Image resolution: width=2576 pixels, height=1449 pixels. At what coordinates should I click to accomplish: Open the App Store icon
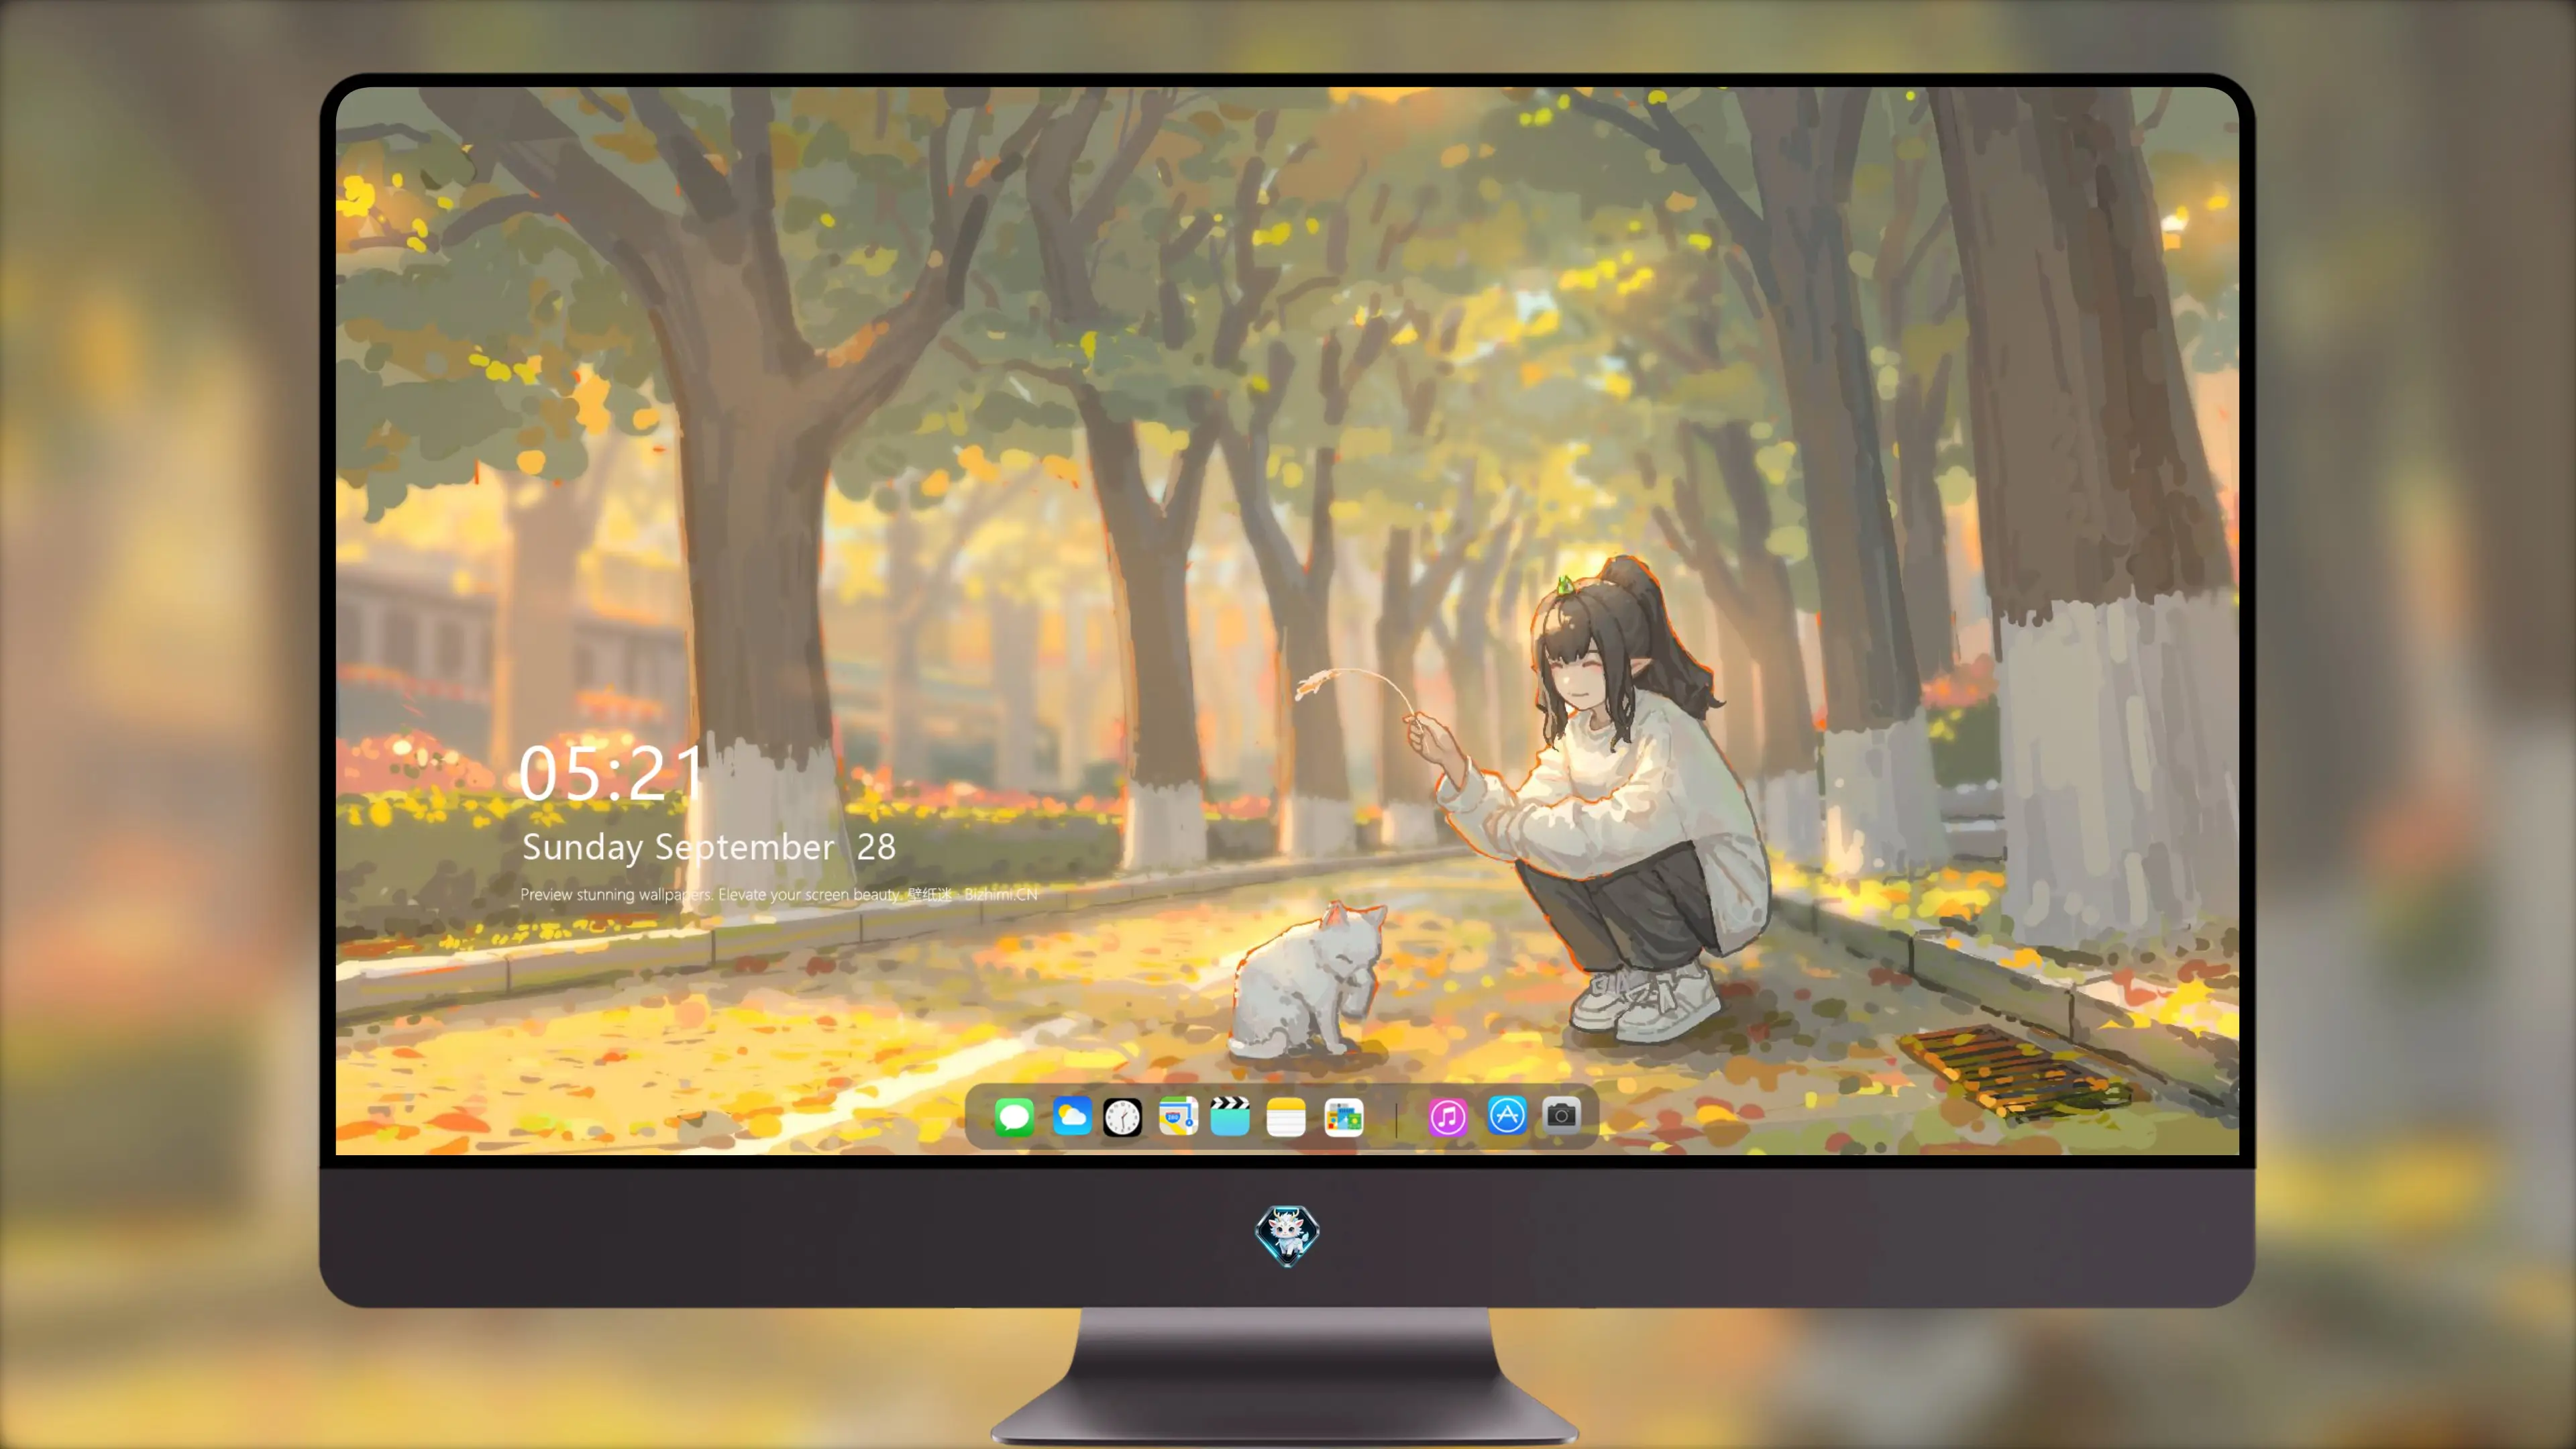coord(1507,1115)
